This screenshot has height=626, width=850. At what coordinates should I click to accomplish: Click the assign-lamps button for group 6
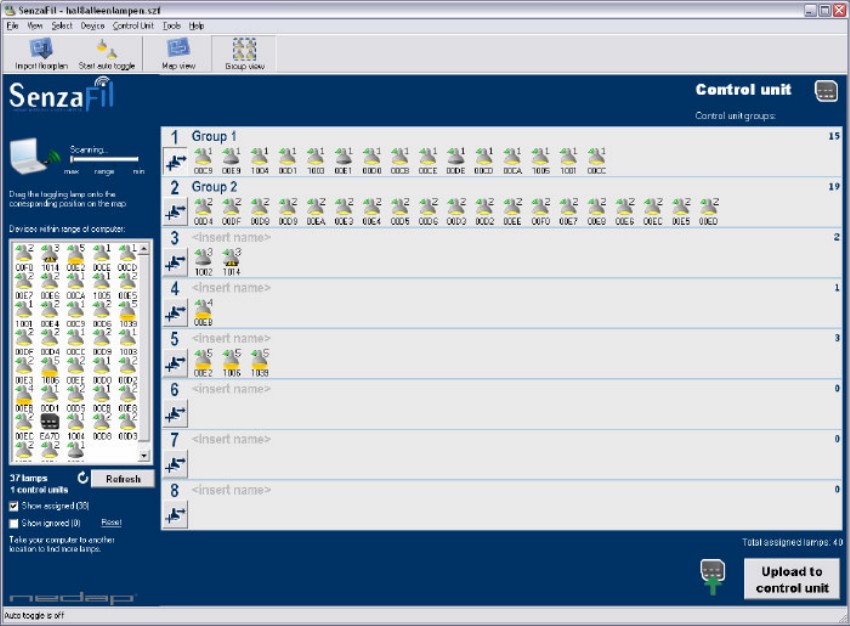point(175,414)
